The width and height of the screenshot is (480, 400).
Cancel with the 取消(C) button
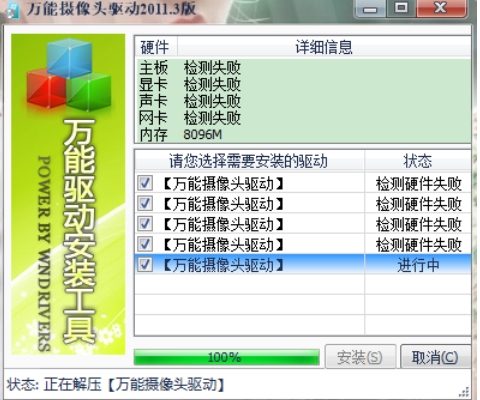[435, 357]
